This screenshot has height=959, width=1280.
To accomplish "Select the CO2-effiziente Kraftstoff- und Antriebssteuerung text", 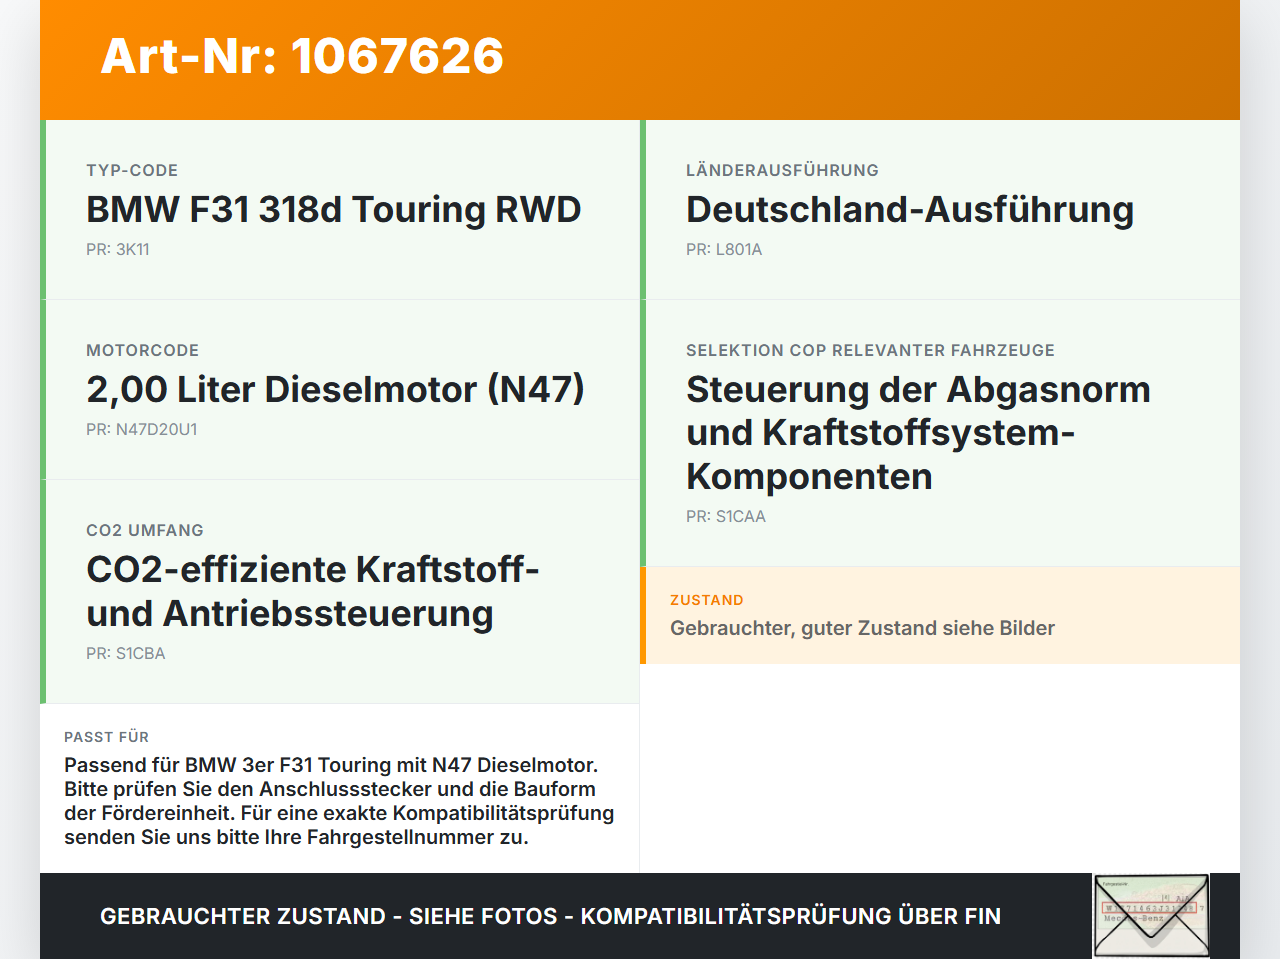I will click(313, 591).
